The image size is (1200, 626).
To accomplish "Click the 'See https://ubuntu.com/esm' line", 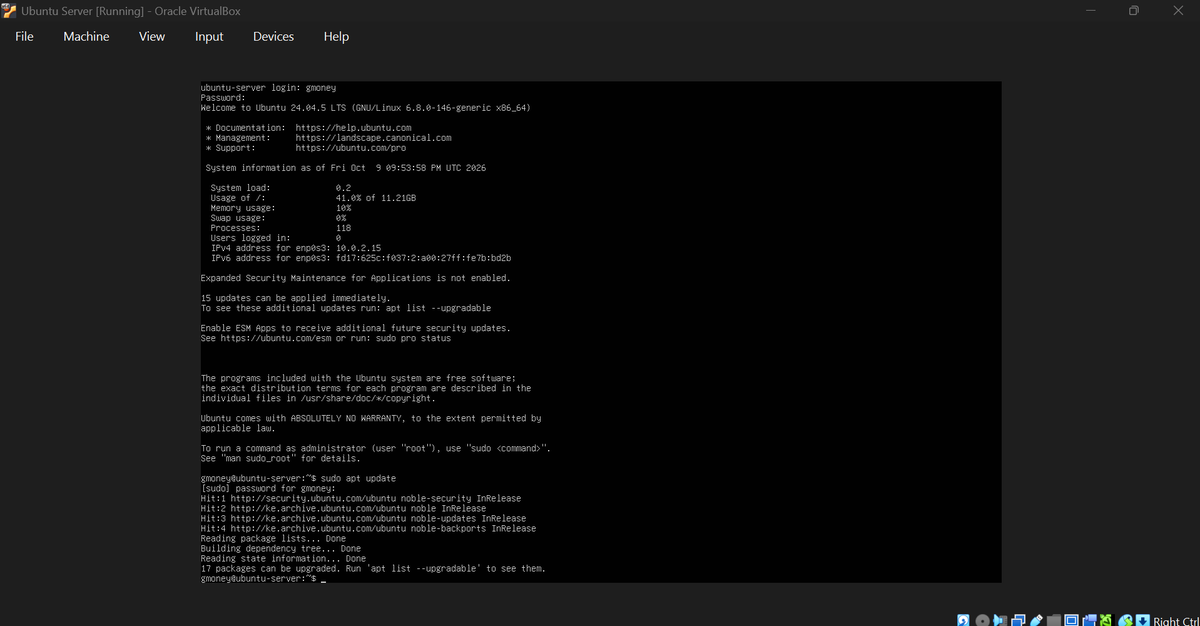I will point(326,338).
